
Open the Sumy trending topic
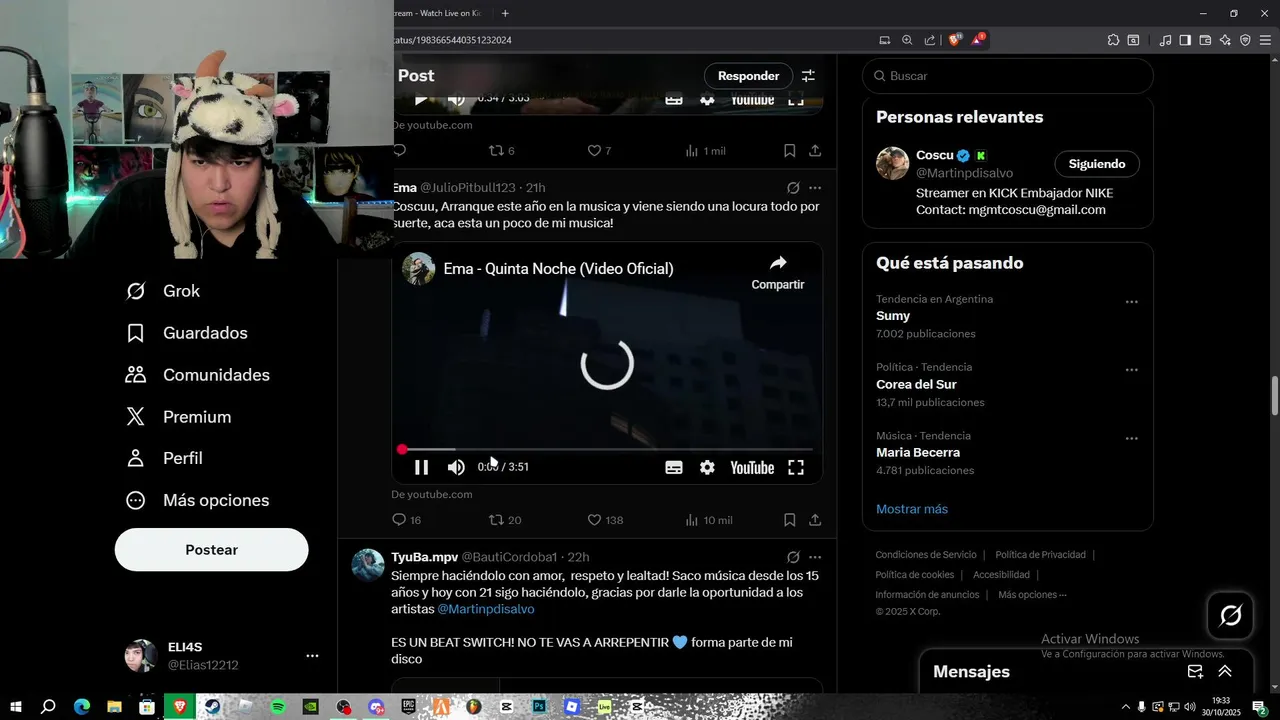point(893,316)
